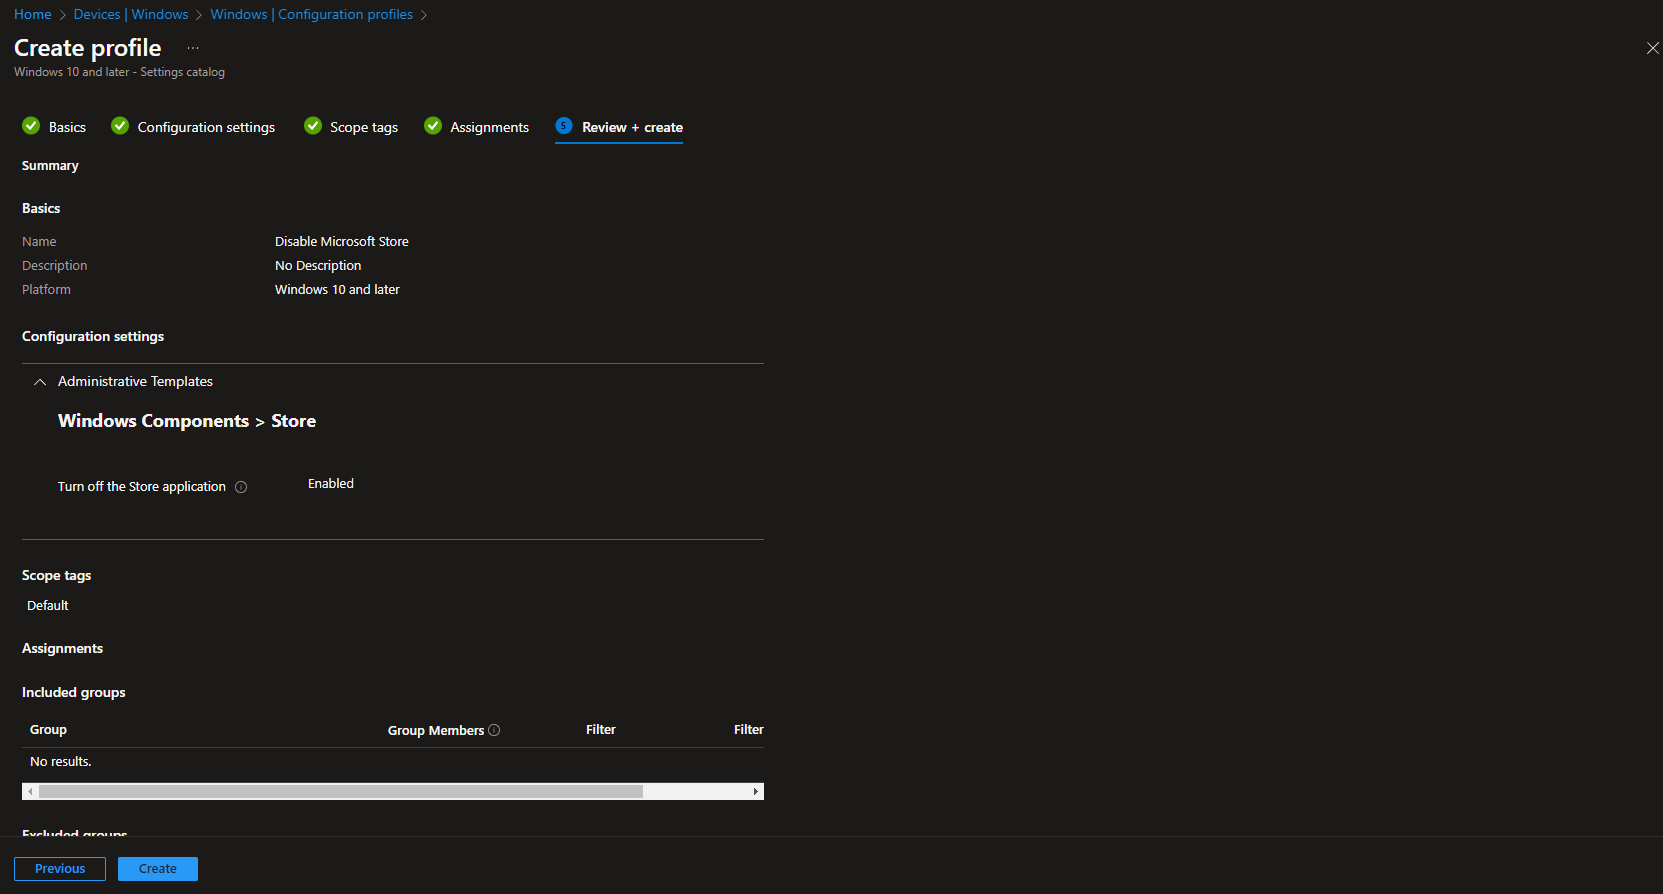
Task: Show info for Turn off the Store application
Action: [241, 487]
